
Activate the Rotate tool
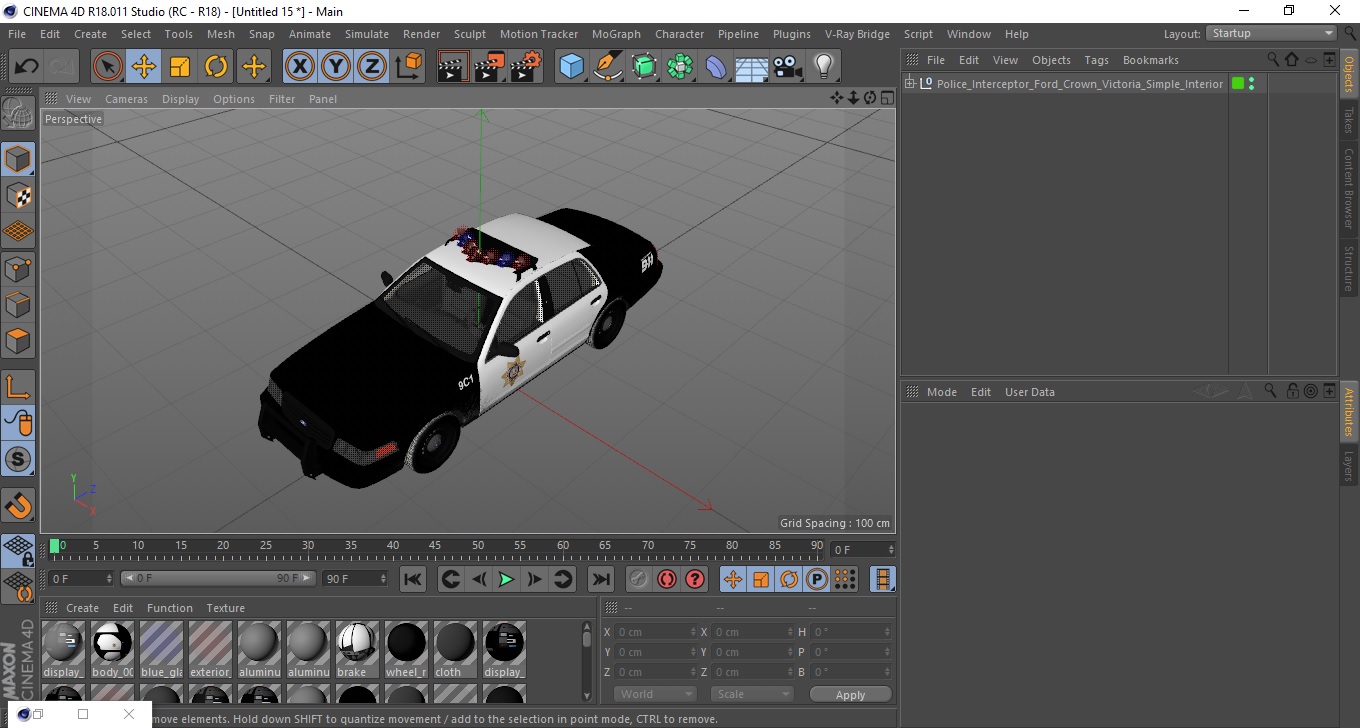pyautogui.click(x=216, y=67)
